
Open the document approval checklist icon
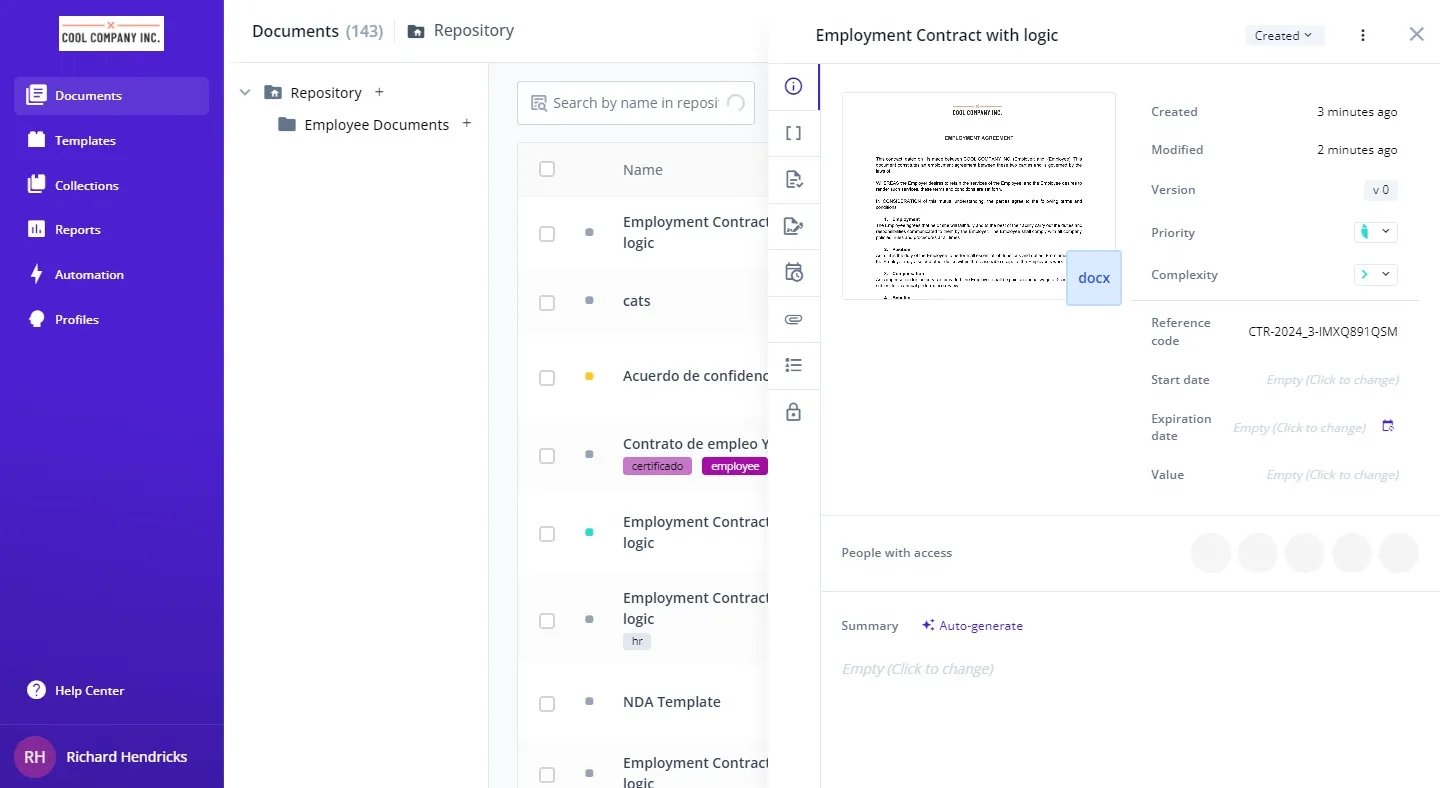[794, 180]
